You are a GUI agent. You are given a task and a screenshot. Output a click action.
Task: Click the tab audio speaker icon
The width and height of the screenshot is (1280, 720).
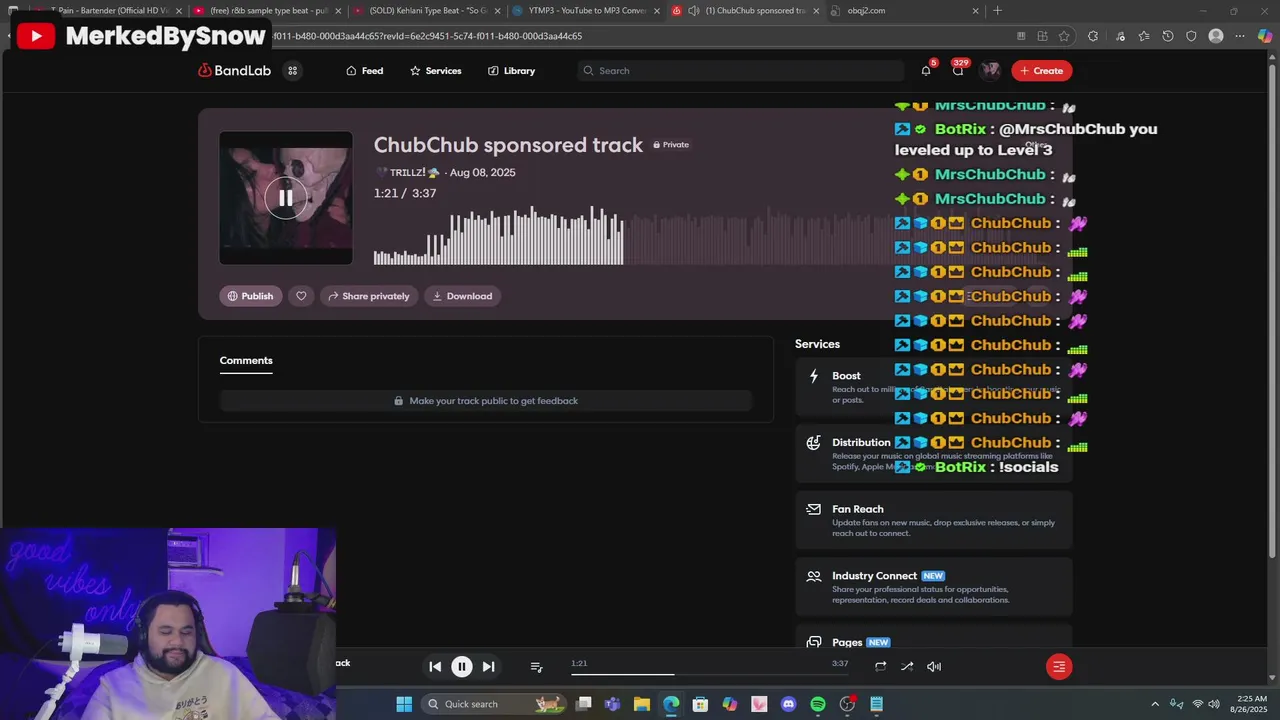[x=694, y=11]
